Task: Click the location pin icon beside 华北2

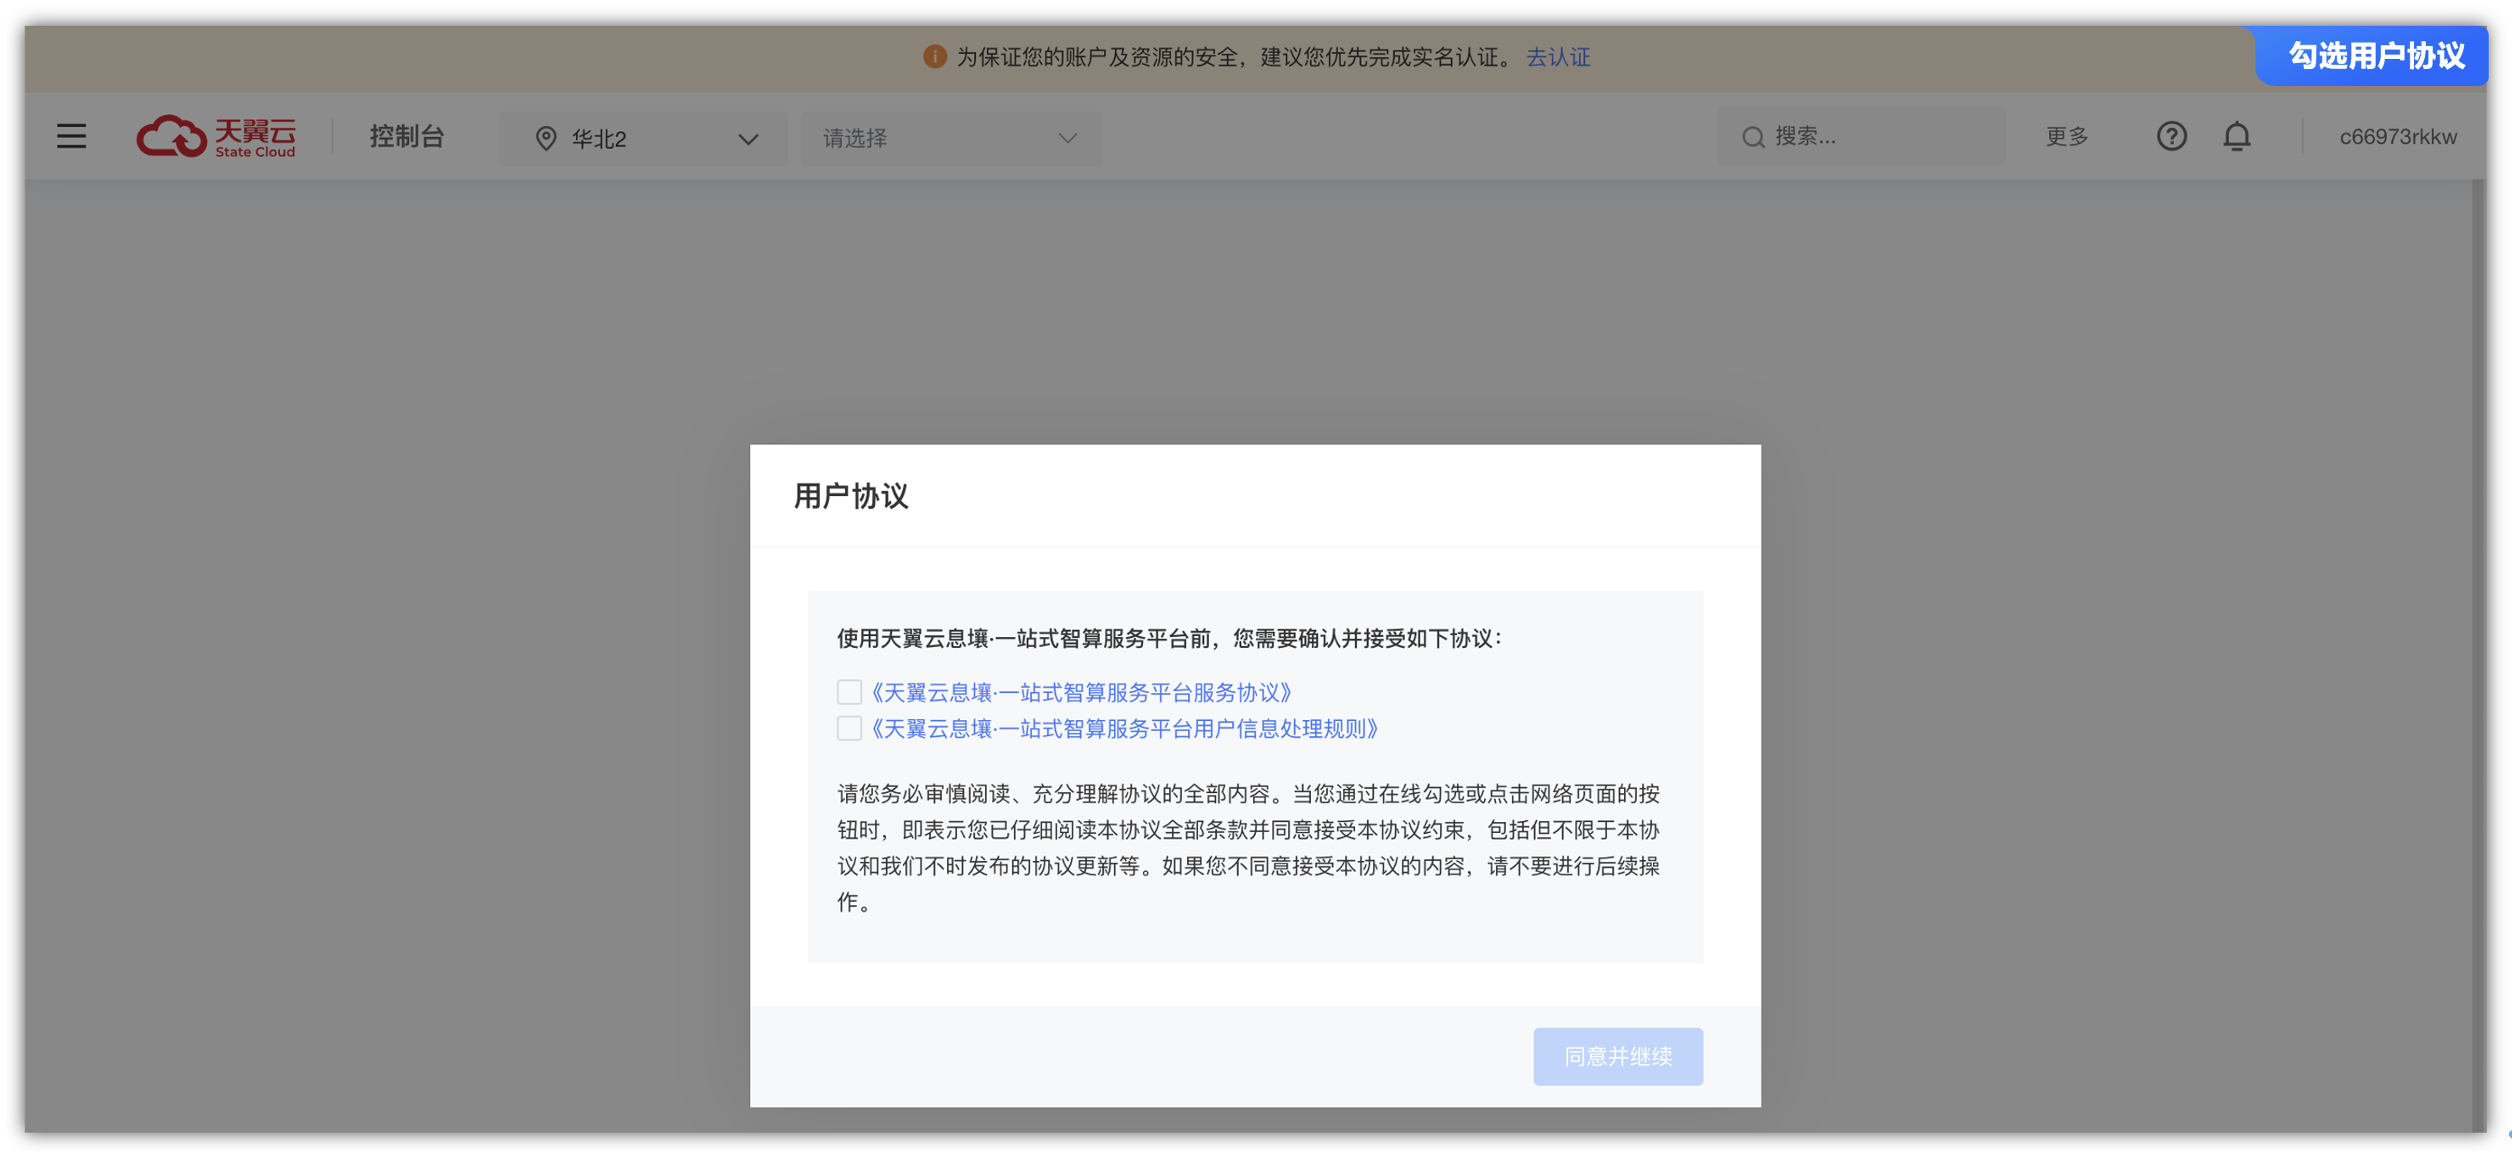Action: [x=546, y=138]
